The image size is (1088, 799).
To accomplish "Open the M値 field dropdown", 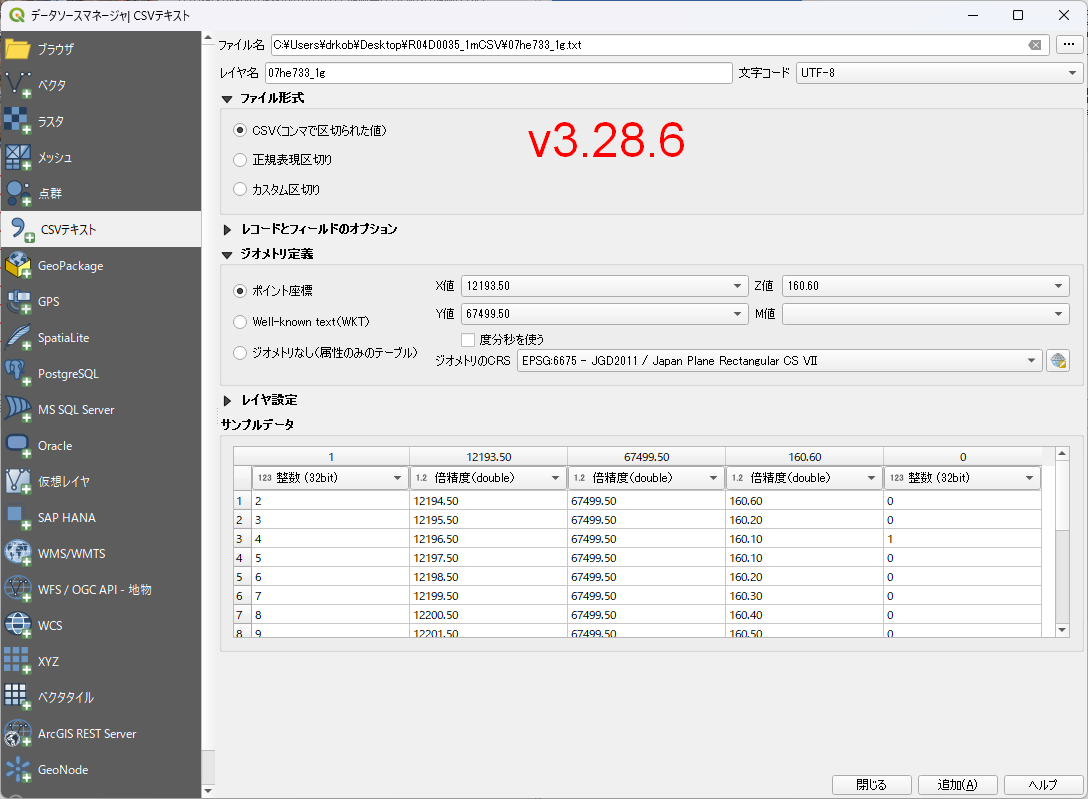I will [x=926, y=314].
